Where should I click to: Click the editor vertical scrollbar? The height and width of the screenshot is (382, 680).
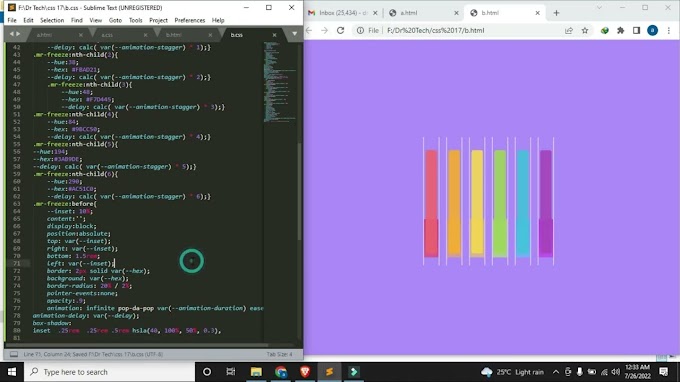tap(299, 191)
